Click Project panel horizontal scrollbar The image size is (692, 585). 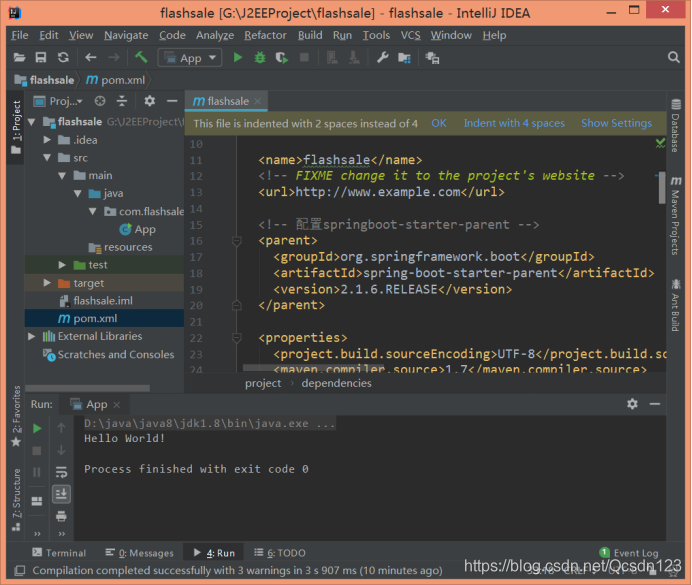tap(87, 388)
